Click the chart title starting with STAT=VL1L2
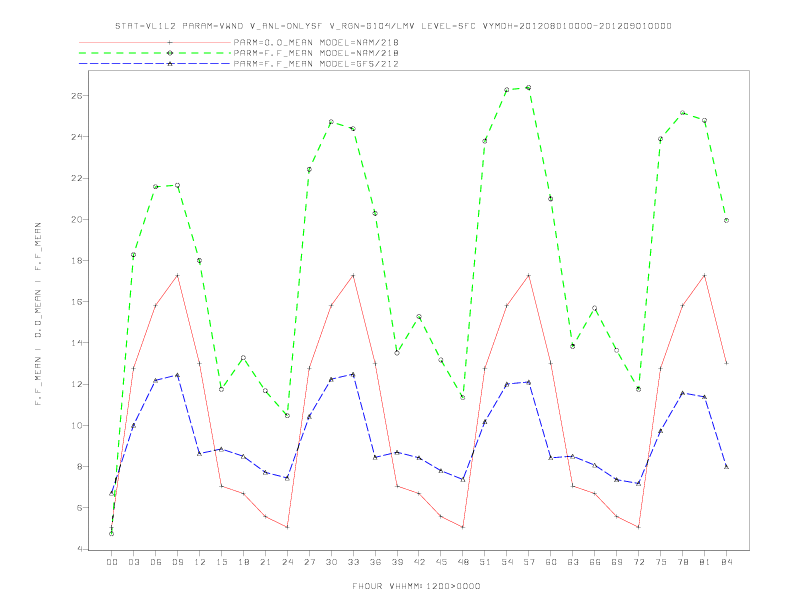The height and width of the screenshot is (612, 792). click(393, 26)
